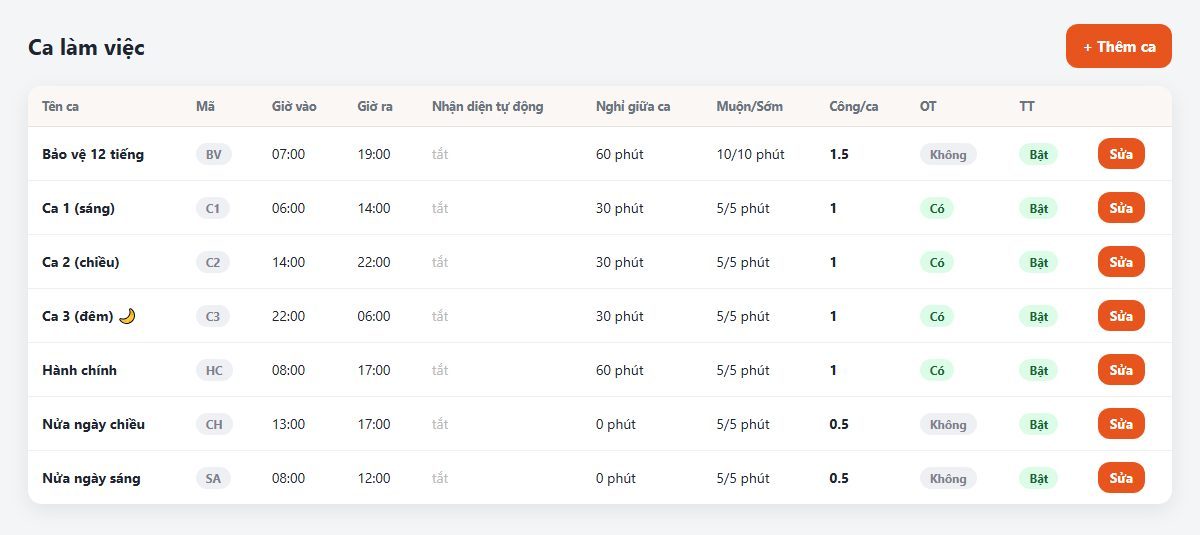The width and height of the screenshot is (1200, 535).
Task: Select the Ca 1 (sáng) shift name
Action: [x=78, y=208]
